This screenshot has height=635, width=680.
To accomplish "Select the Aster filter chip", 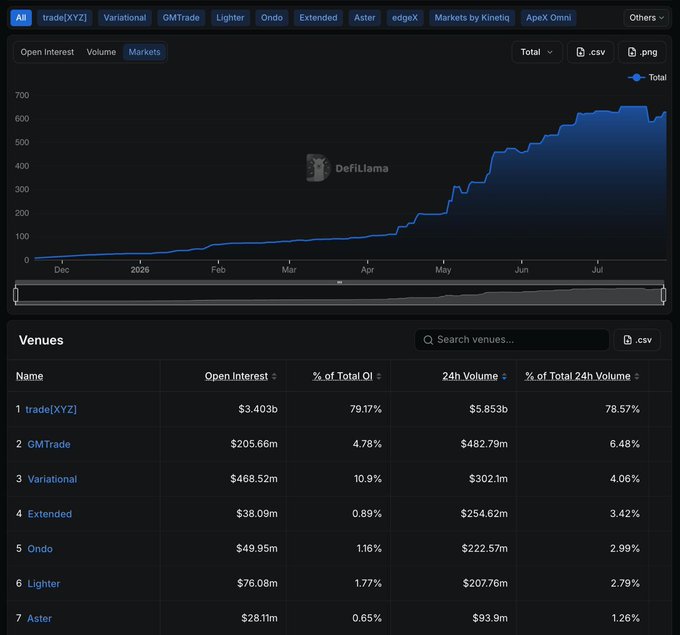I will tap(364, 18).
